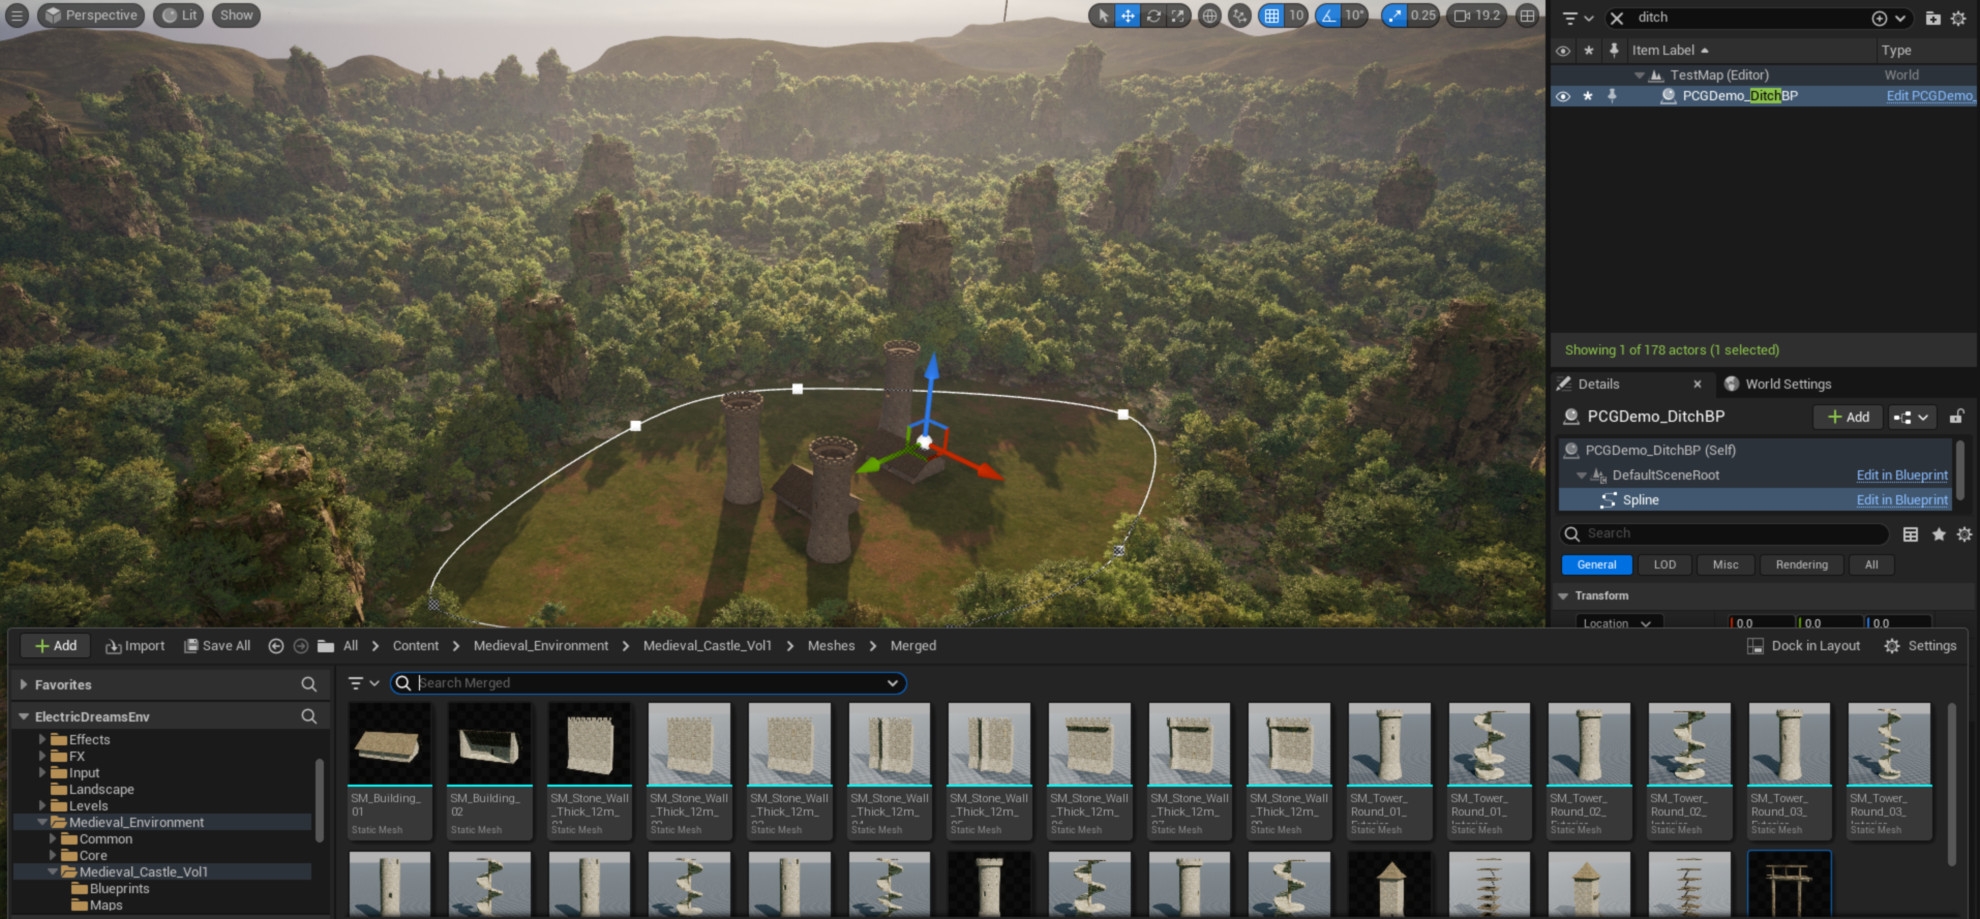Select the translate (move) tool in viewport
The height and width of the screenshot is (919, 1980).
click(1127, 16)
